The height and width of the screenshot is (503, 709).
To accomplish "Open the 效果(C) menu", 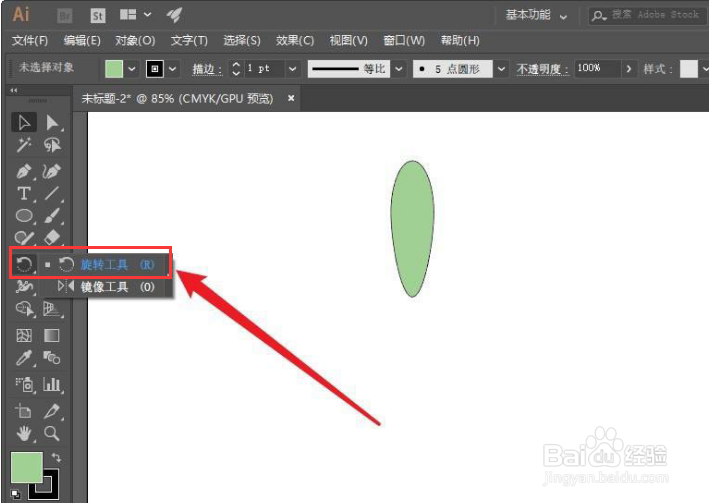I will tap(295, 41).
